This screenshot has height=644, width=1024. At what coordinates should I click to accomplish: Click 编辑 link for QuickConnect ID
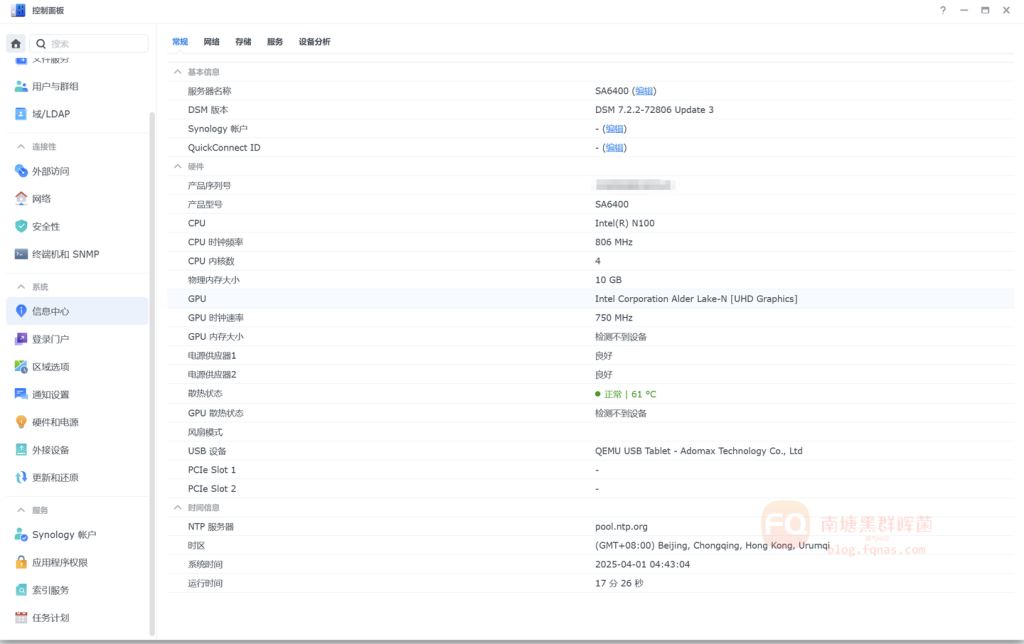(614, 148)
